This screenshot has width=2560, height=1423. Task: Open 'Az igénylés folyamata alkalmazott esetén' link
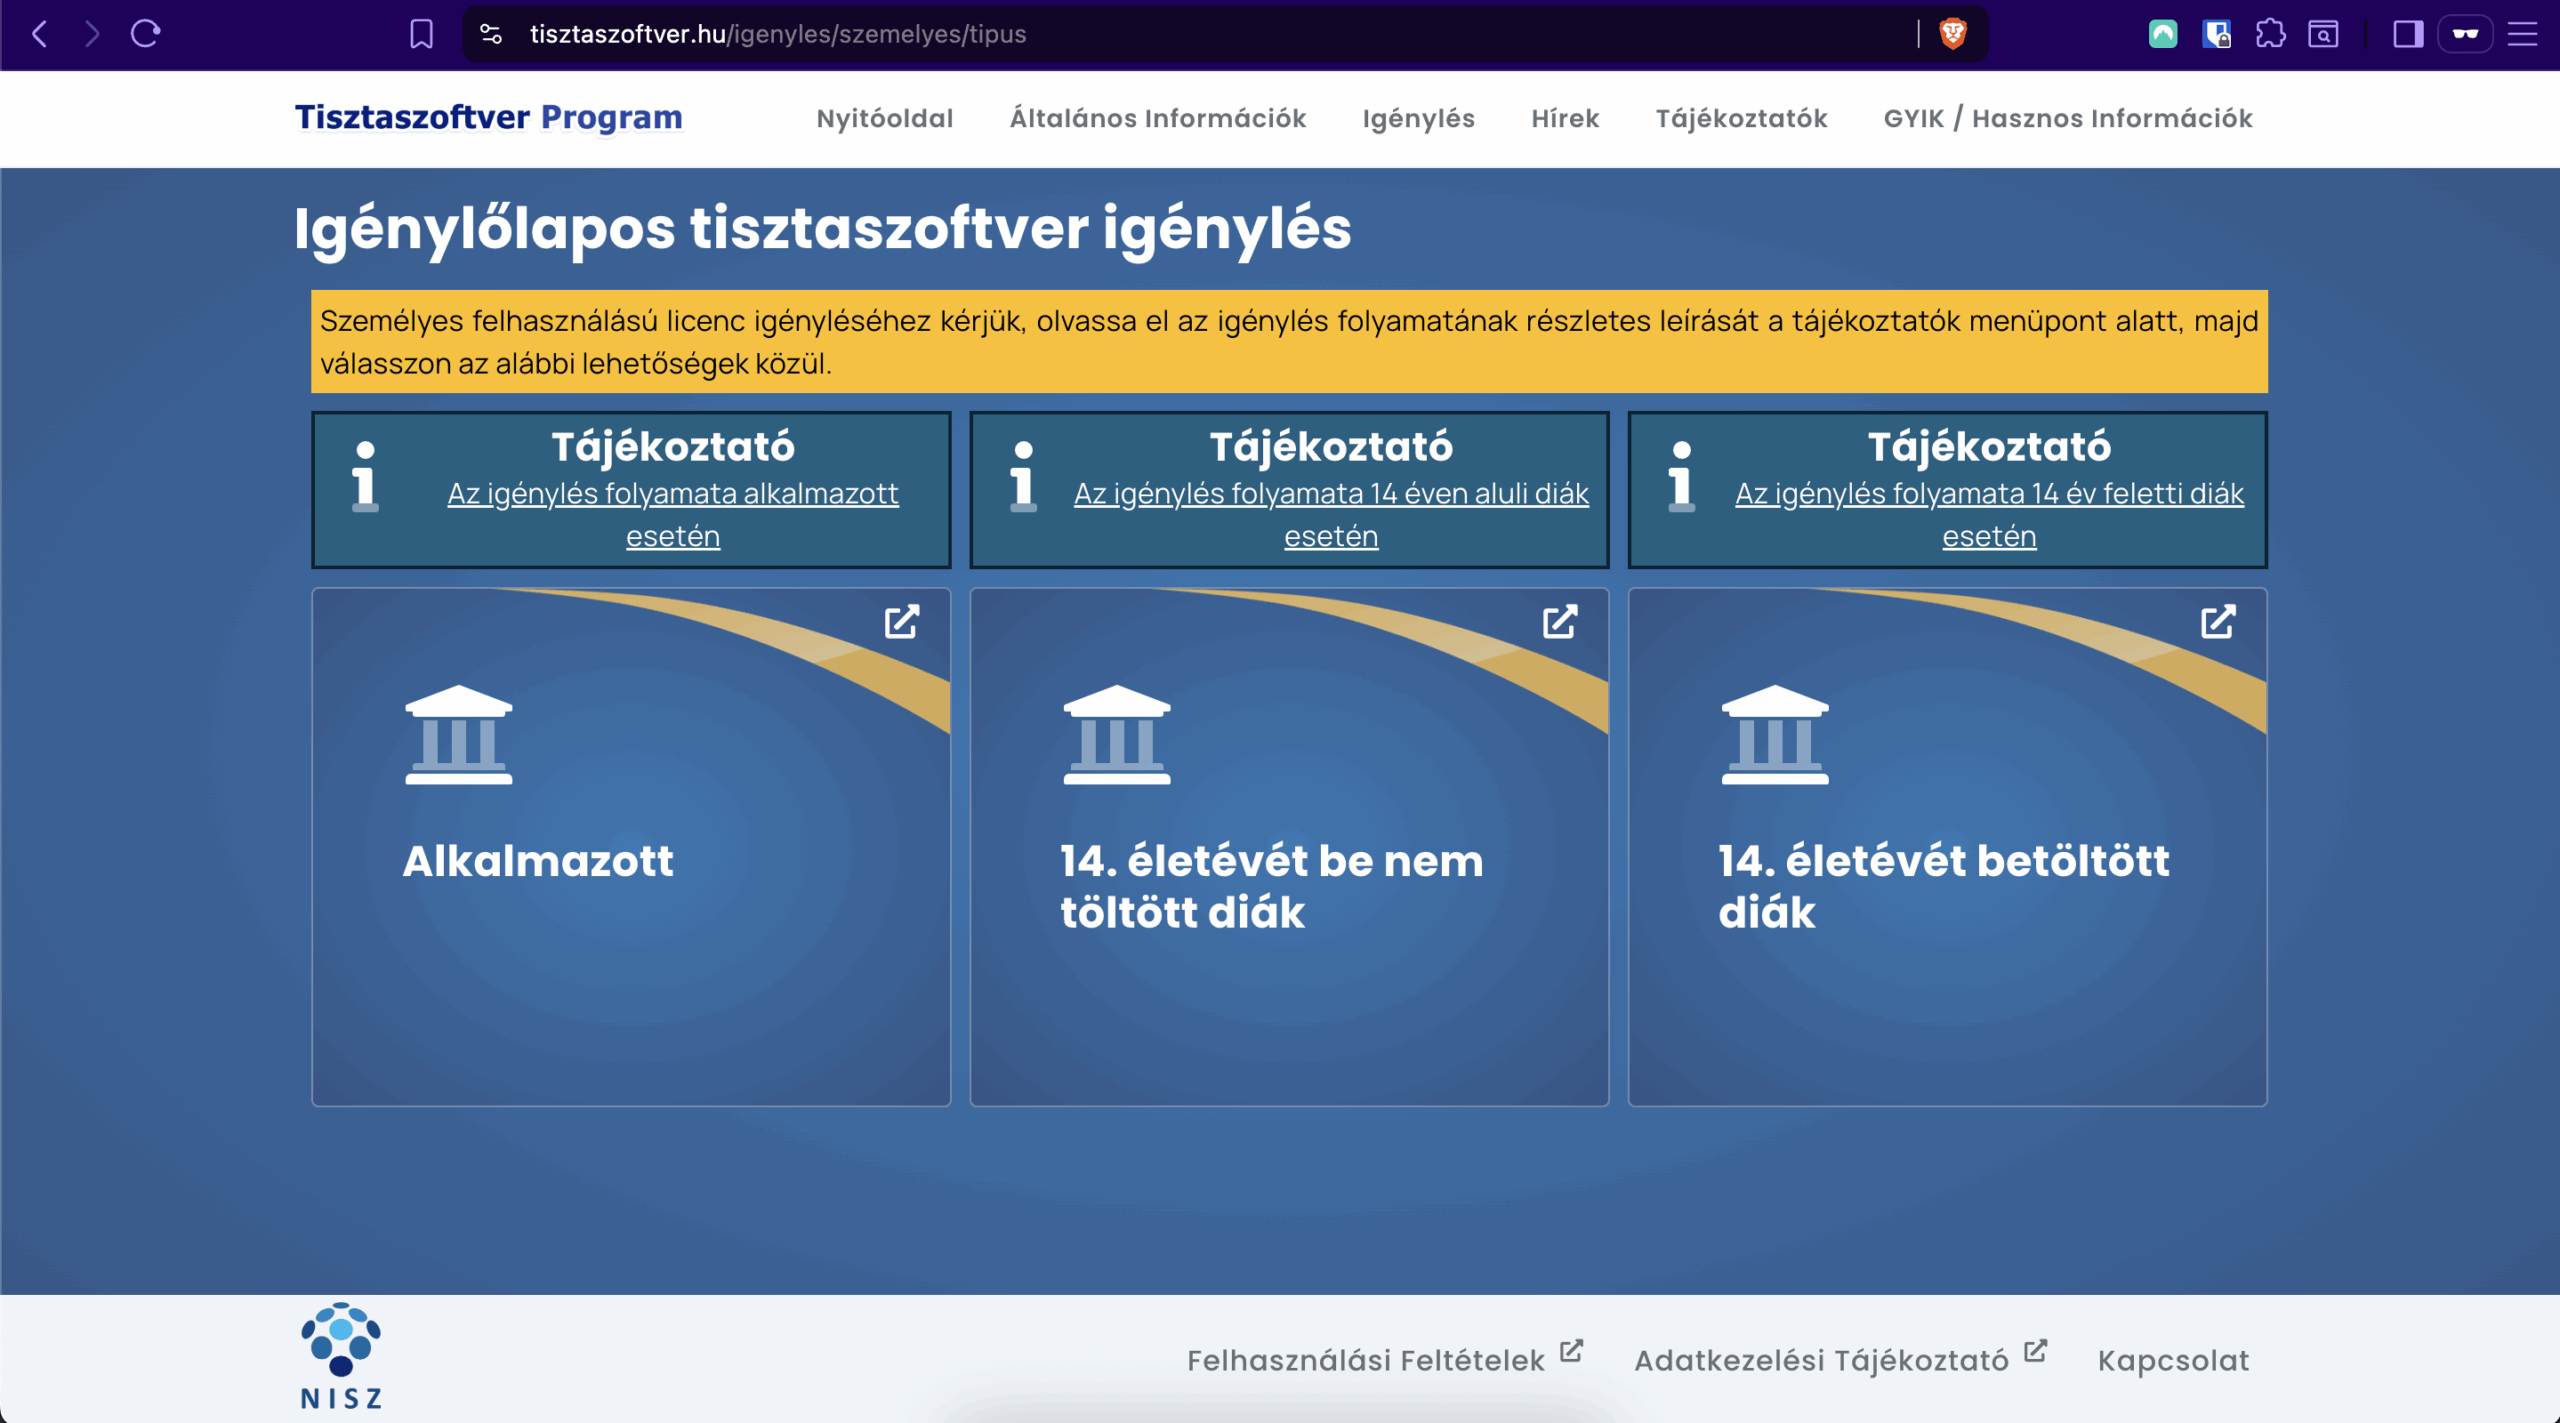coord(672,514)
